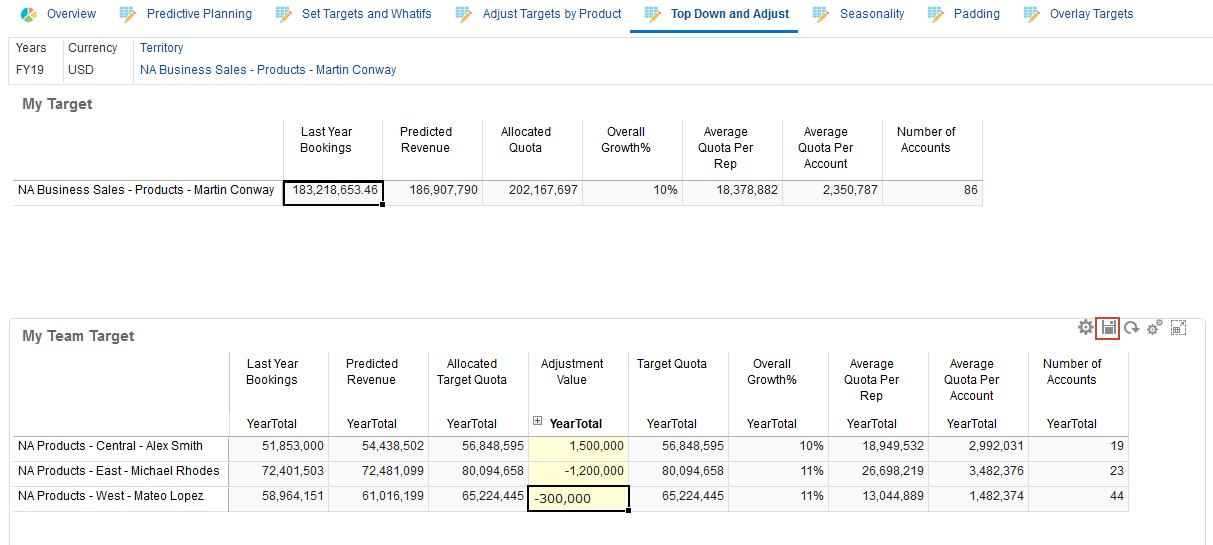Expand the YearTotal Adjustment Value column
Screen dimensions: 1213x545
(538, 423)
